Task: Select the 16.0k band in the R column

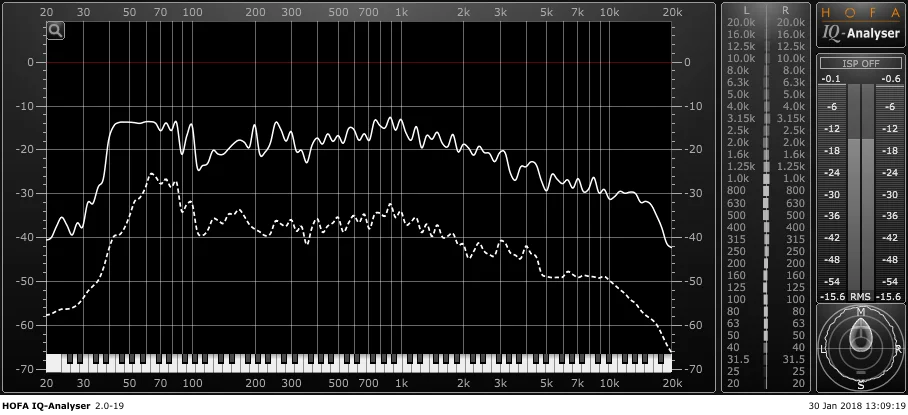Action: [x=791, y=34]
